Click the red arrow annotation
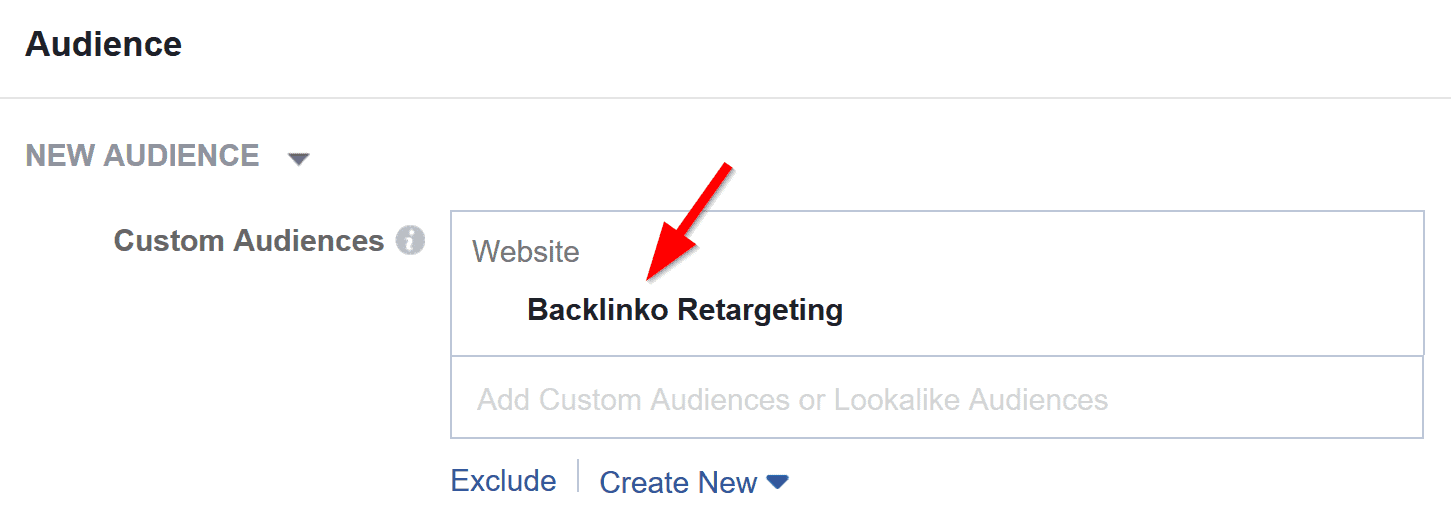Image resolution: width=1451 pixels, height=526 pixels. [x=690, y=222]
